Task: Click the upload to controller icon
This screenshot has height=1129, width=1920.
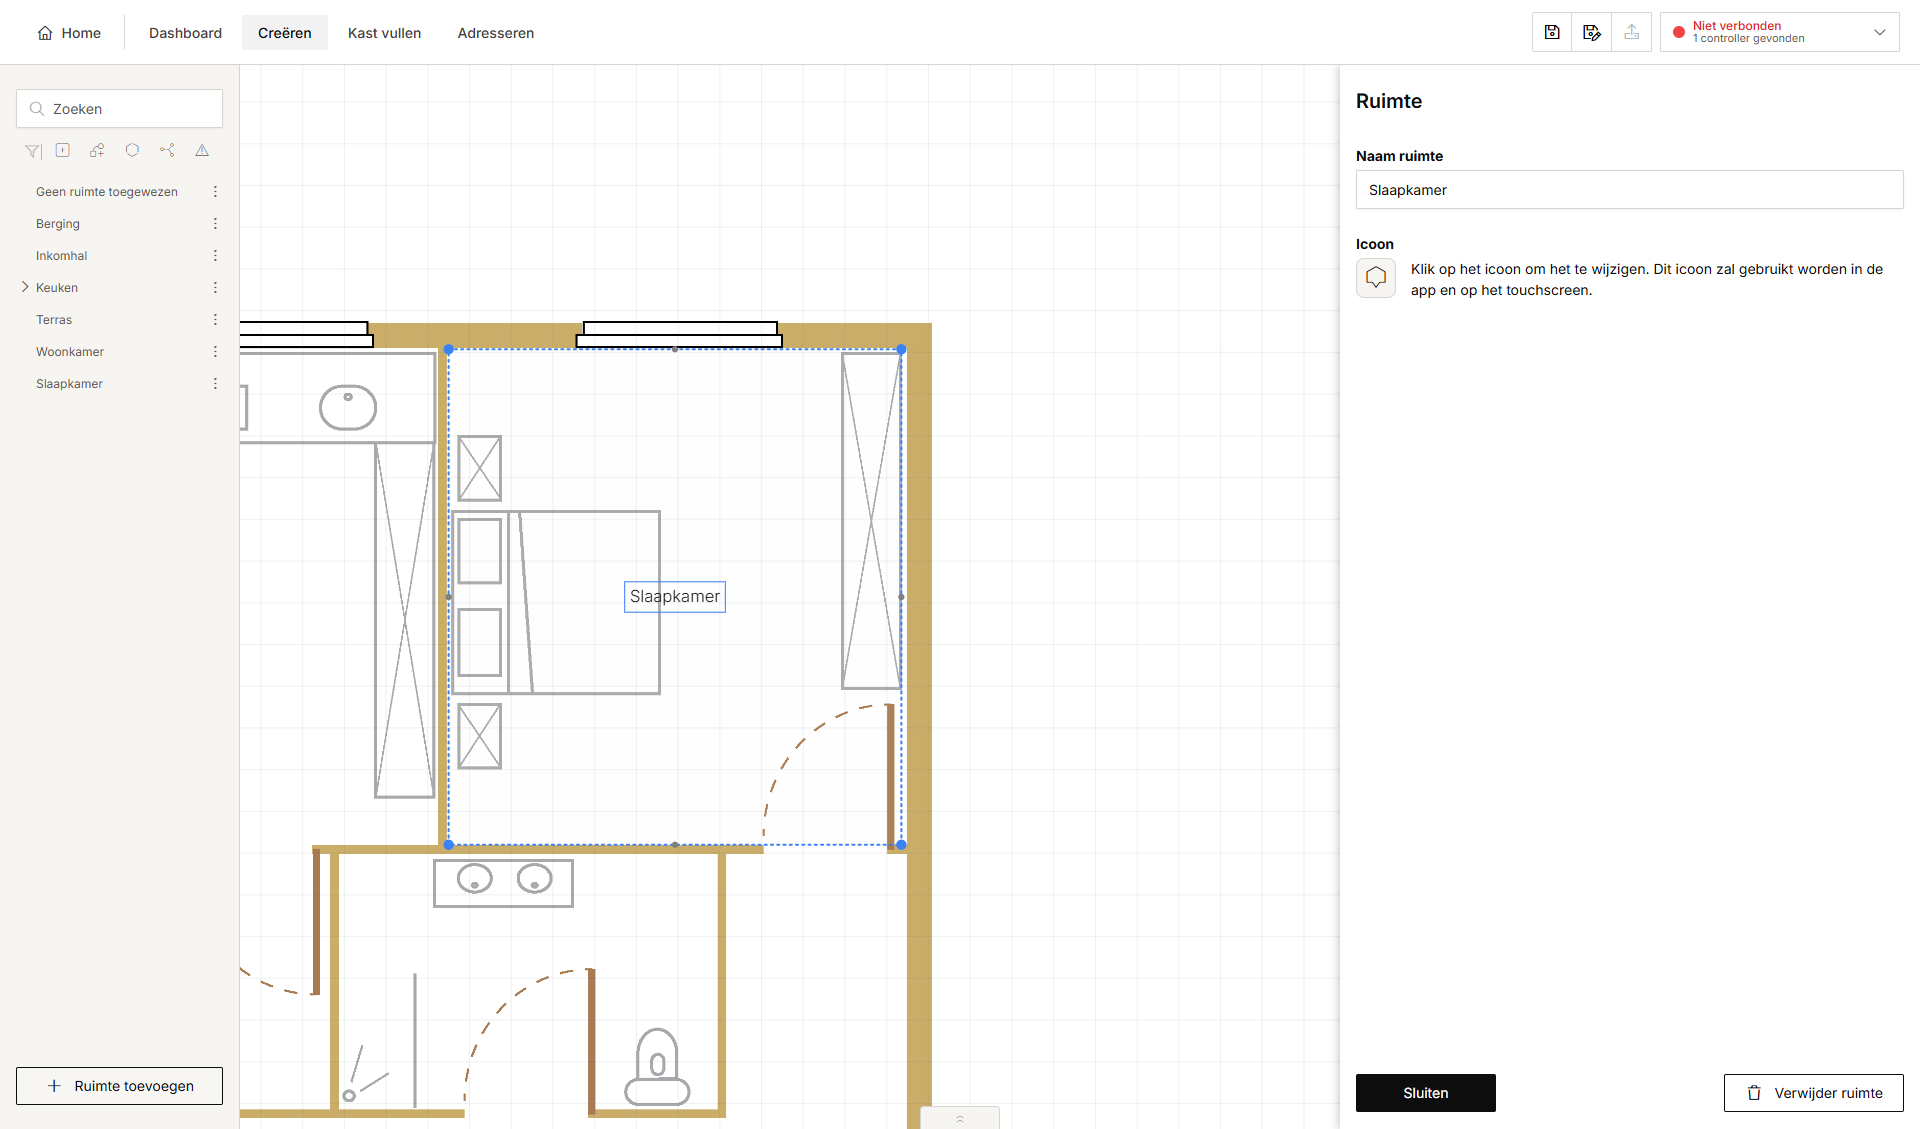Action: (x=1632, y=32)
